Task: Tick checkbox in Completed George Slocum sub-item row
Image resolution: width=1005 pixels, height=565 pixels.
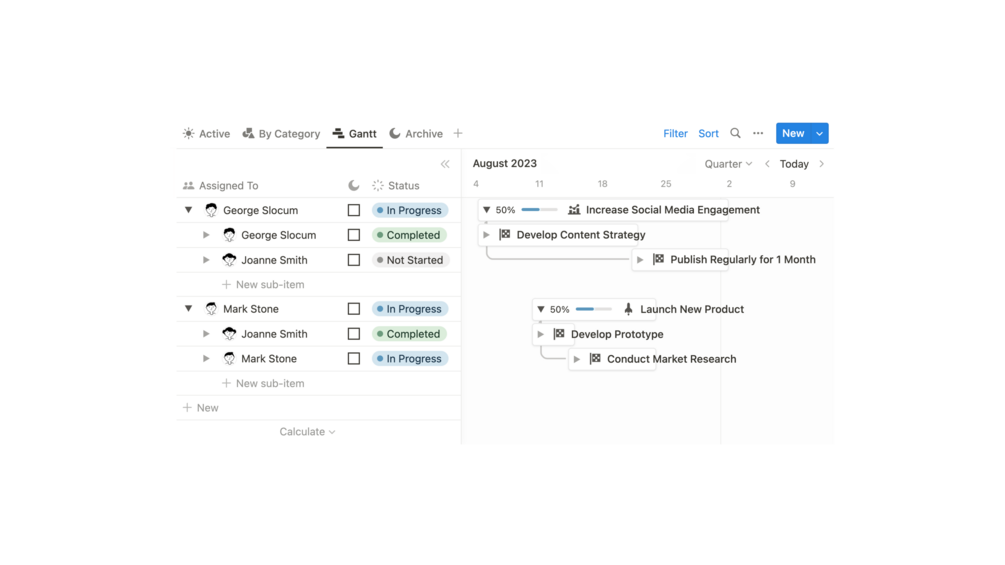Action: [x=354, y=235]
